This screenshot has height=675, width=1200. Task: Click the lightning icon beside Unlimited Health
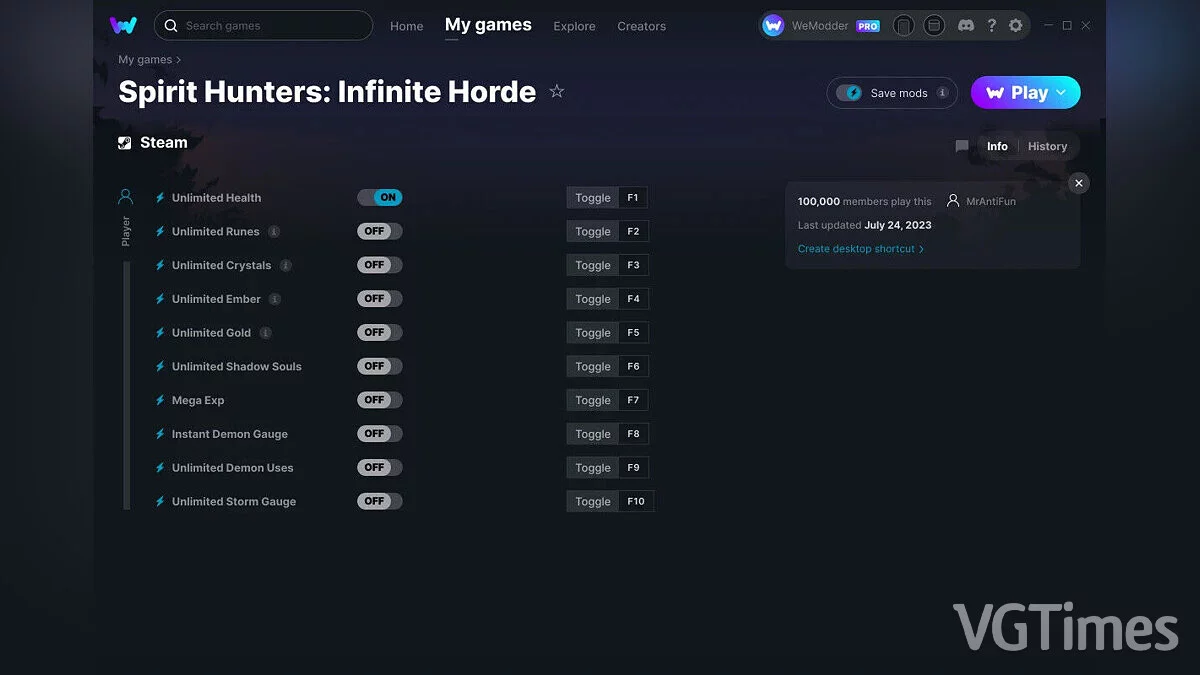coord(160,198)
